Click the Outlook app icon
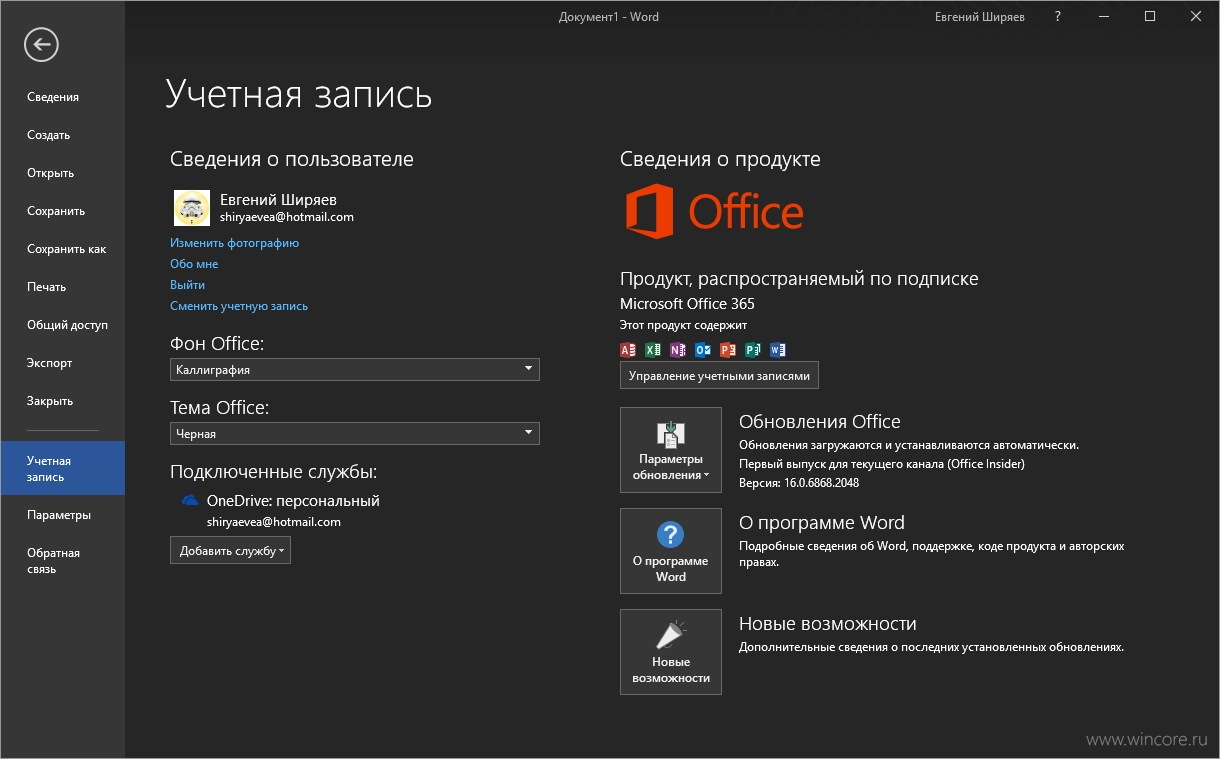 click(703, 350)
